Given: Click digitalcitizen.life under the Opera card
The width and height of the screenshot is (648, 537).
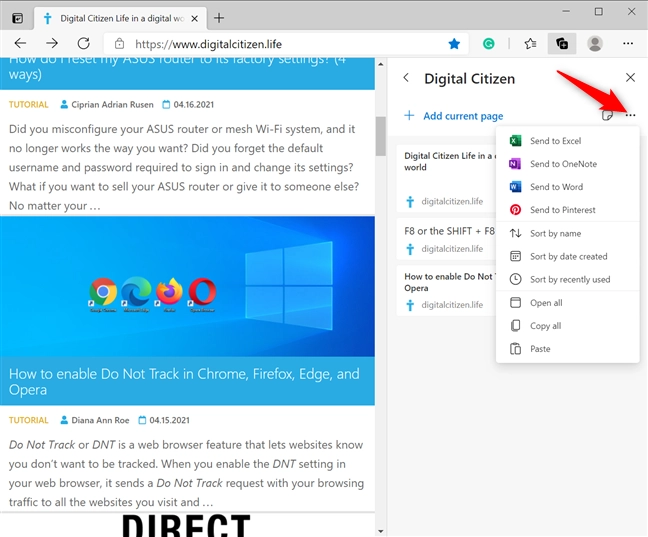Looking at the screenshot, I should point(452,305).
